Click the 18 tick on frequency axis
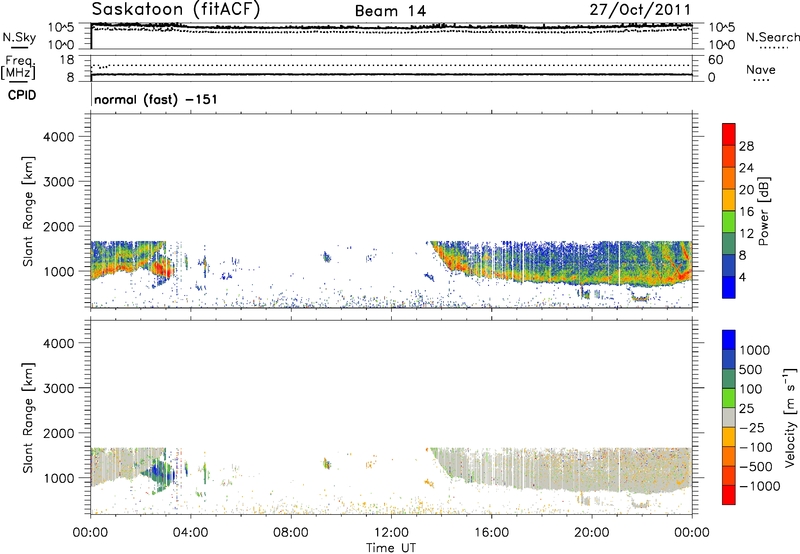This screenshot has width=800, height=554. [x=67, y=60]
